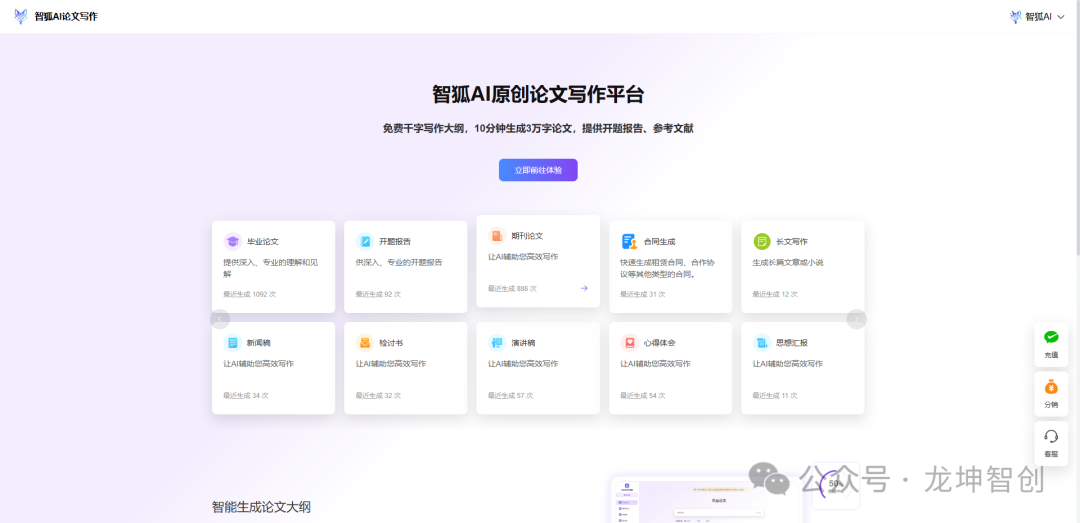The width and height of the screenshot is (1080, 523).
Task: Select the 思想汇报 card icon
Action: (762, 342)
